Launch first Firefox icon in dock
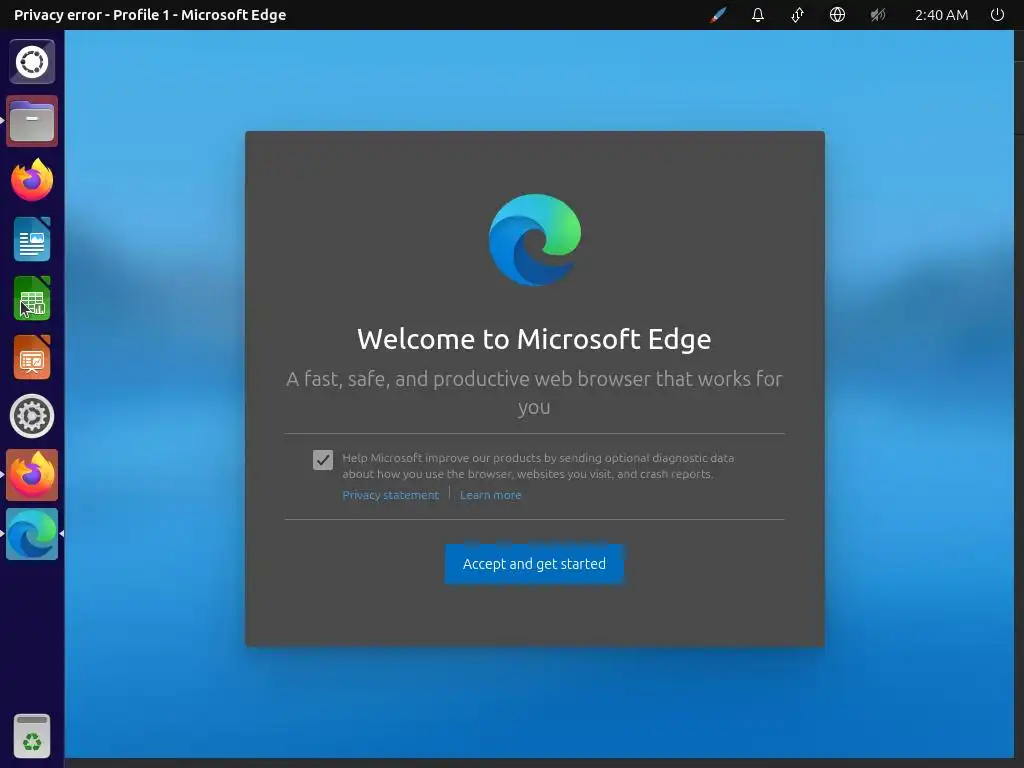The height and width of the screenshot is (768, 1024). point(32,180)
